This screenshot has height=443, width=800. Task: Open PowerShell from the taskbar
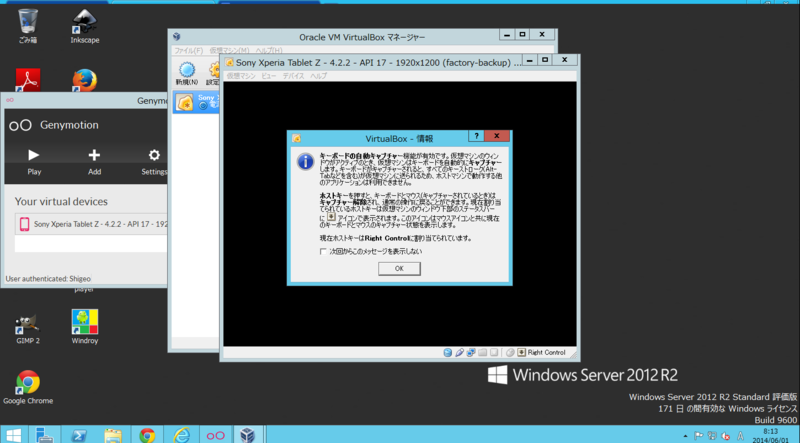79,435
